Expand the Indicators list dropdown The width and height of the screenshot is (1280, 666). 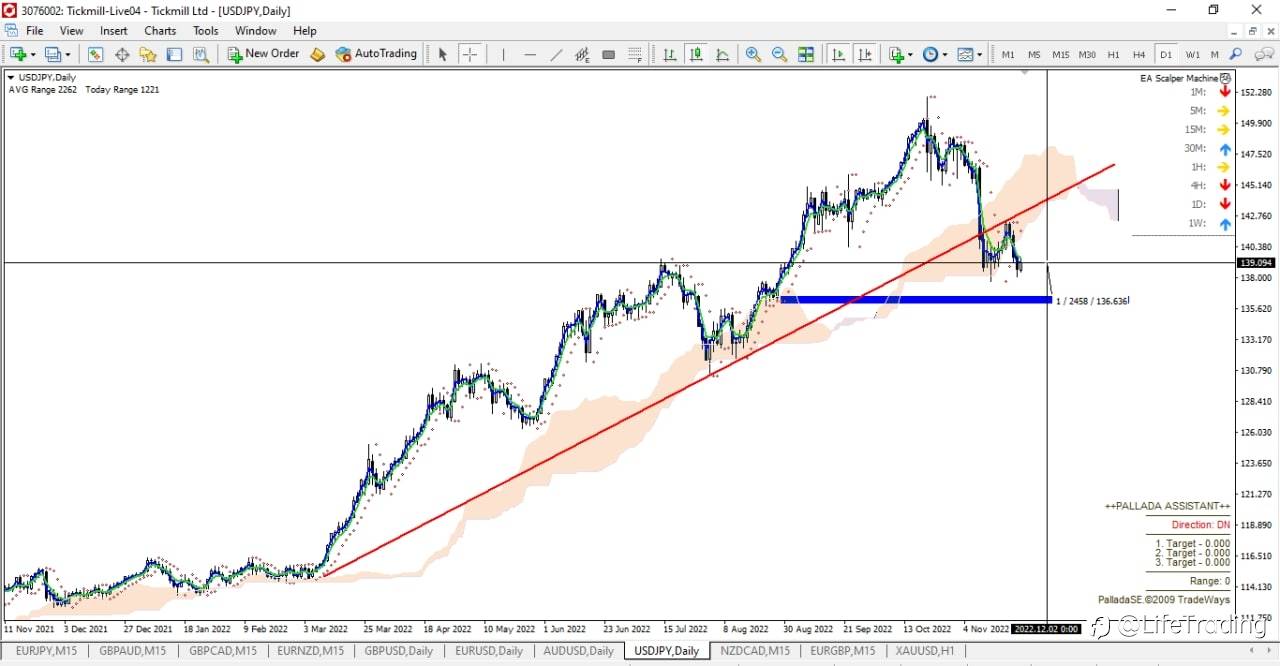(900, 55)
